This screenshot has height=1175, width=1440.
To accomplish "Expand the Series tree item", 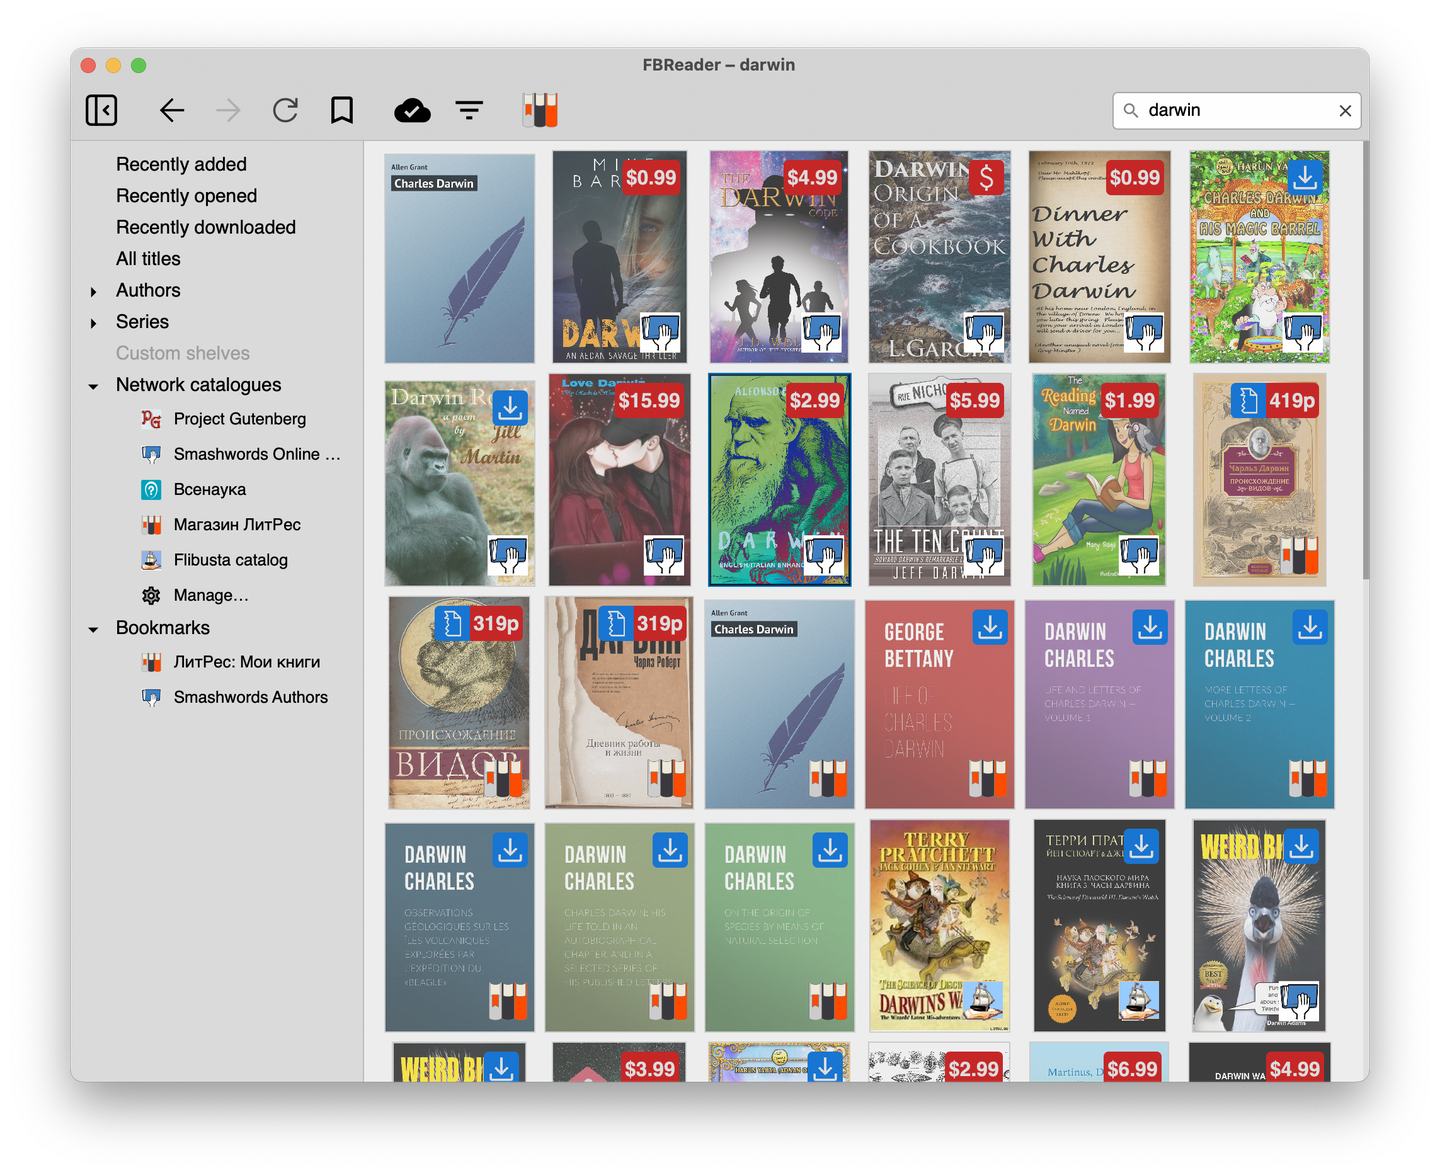I will click(x=94, y=323).
